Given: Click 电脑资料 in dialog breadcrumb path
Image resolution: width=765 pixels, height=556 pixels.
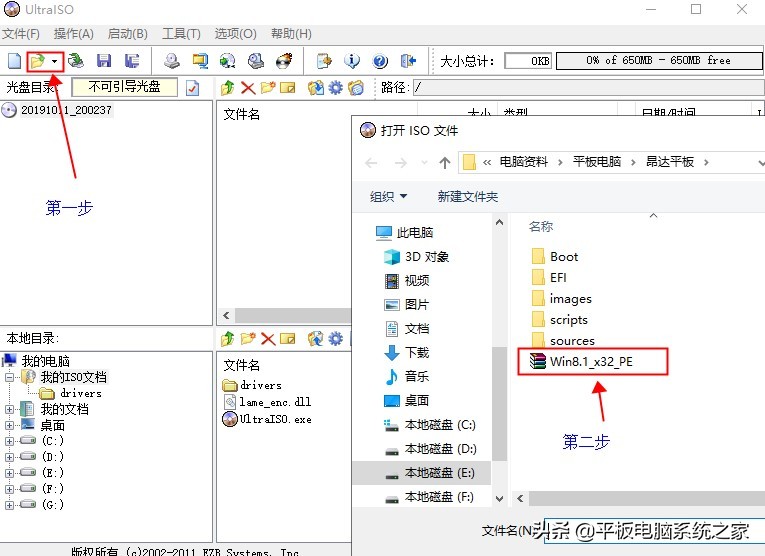Looking at the screenshot, I should pos(523,162).
